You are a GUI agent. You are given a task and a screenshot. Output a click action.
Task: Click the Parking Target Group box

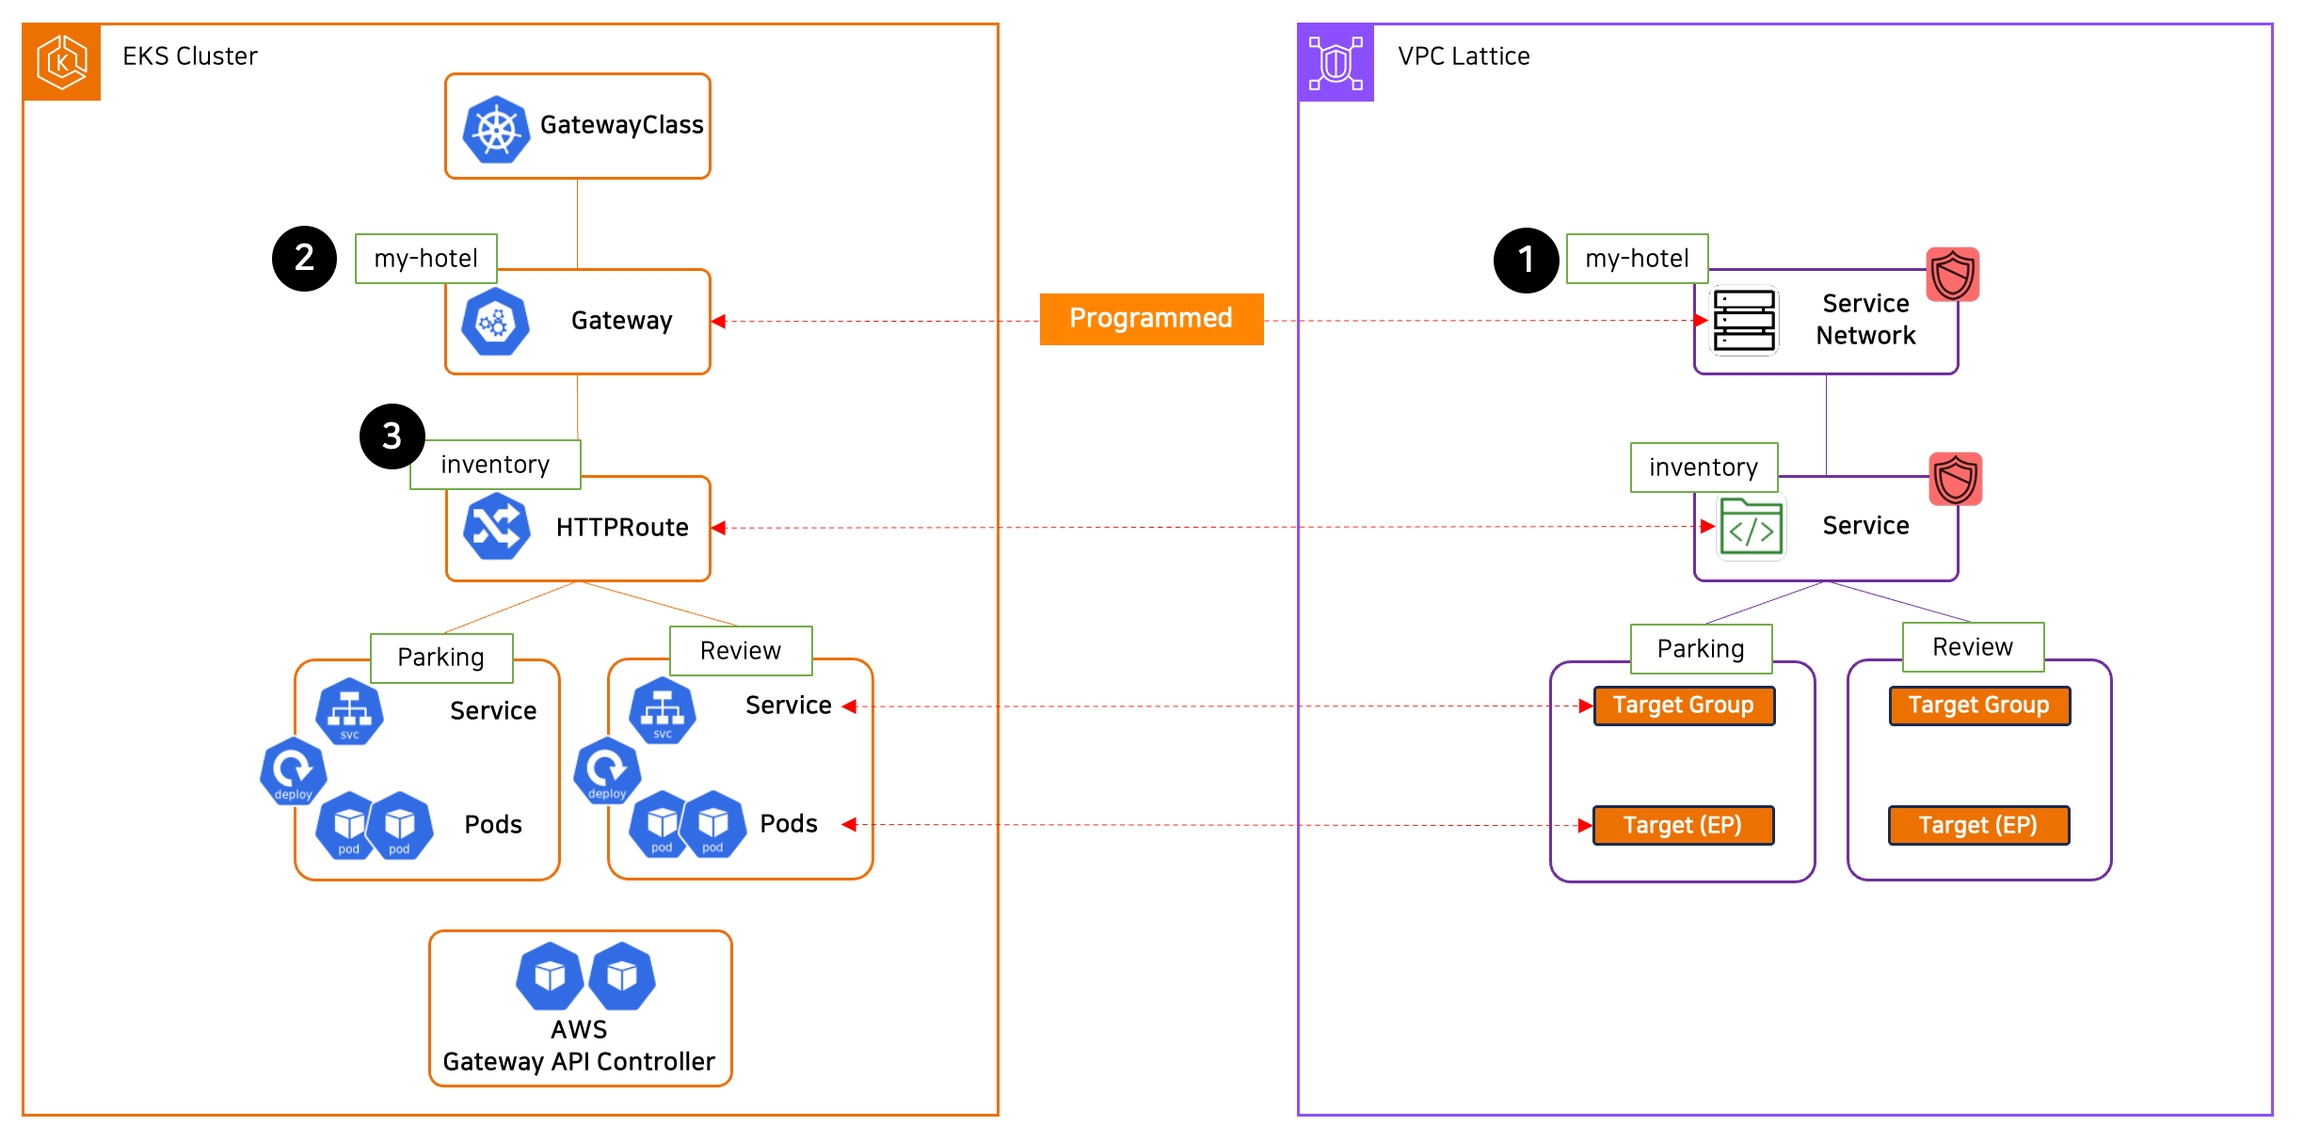[1683, 706]
